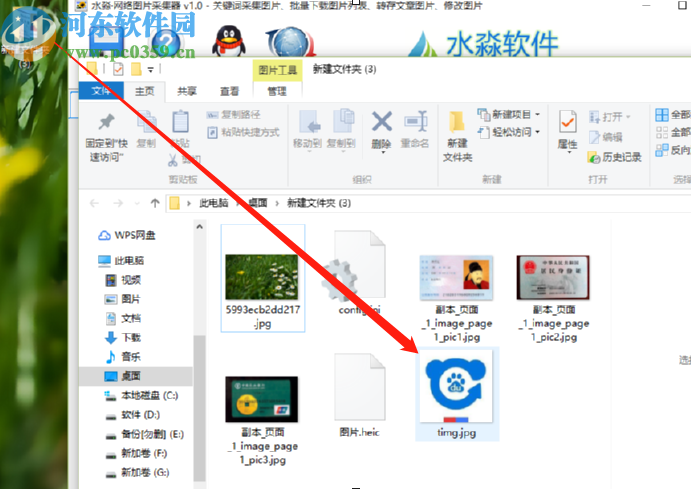Open Documents in the navigation pane
This screenshot has height=489, width=691.
pos(123,319)
